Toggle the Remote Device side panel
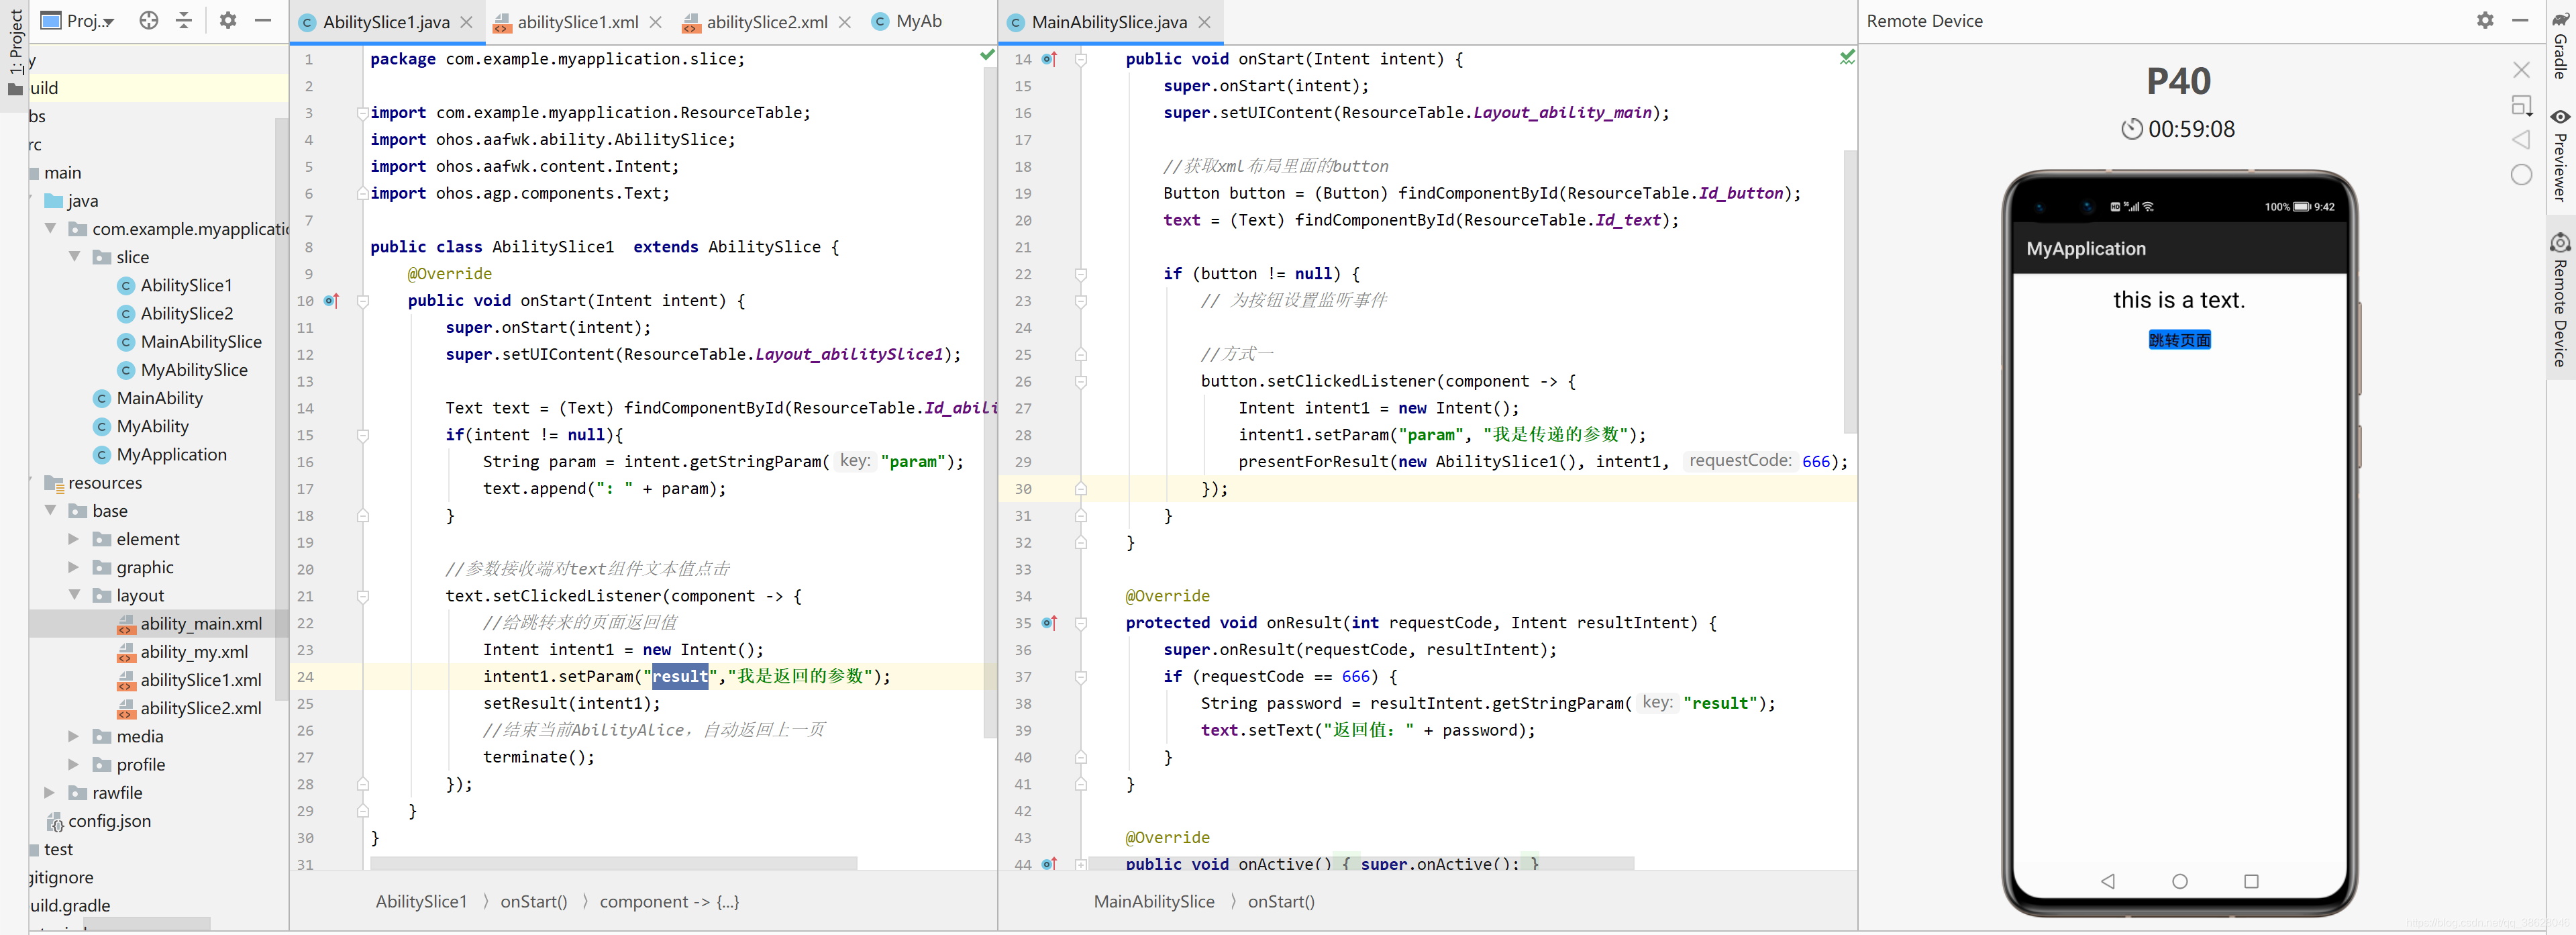 [x=2561, y=300]
